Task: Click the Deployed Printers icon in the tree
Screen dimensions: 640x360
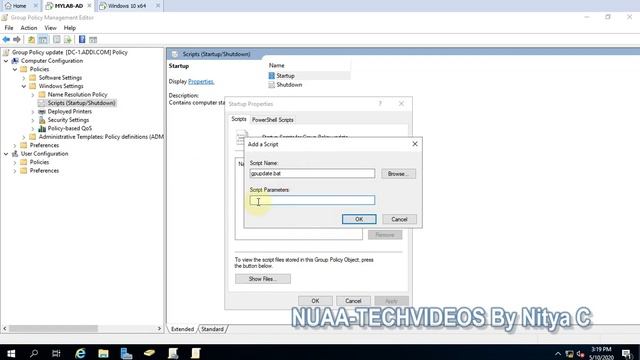Action: click(x=42, y=111)
